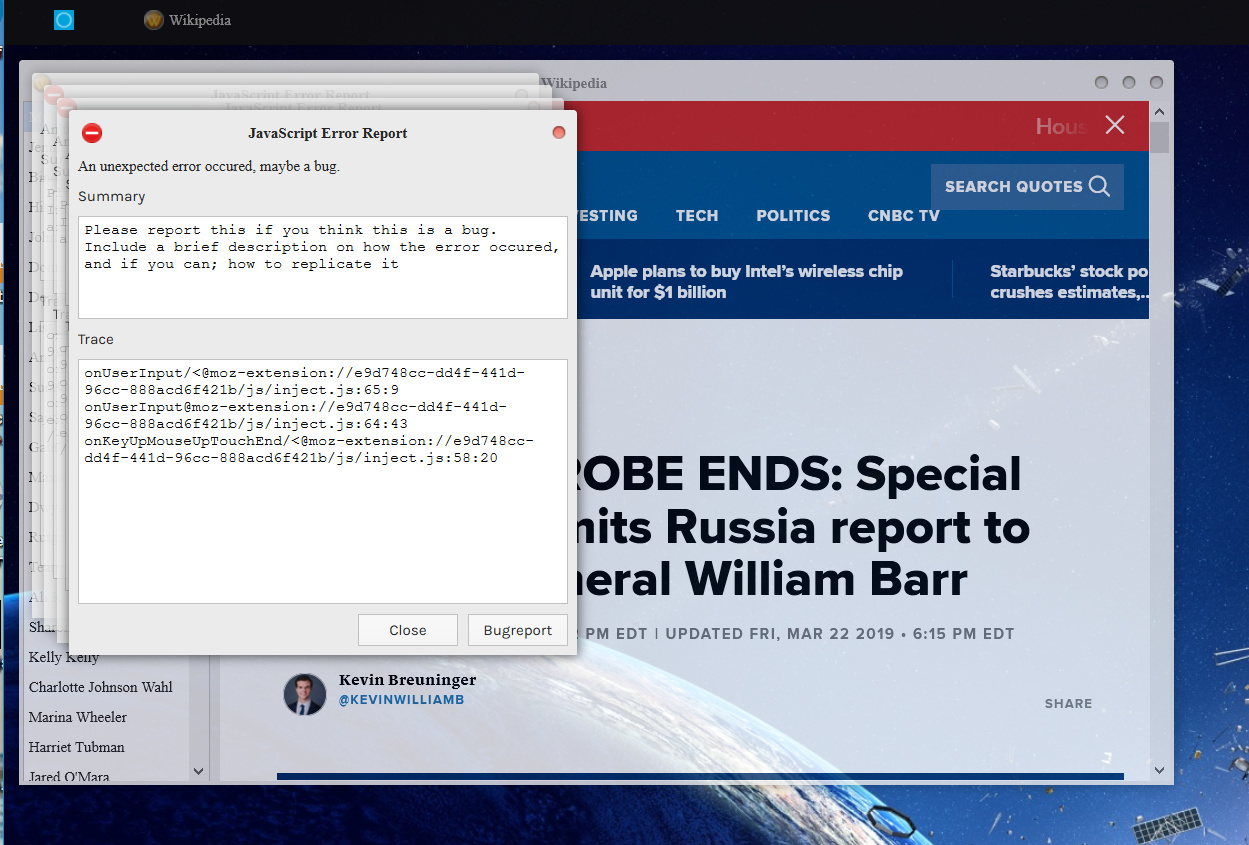Select Harriet Tubman in the sidebar list

[77, 747]
